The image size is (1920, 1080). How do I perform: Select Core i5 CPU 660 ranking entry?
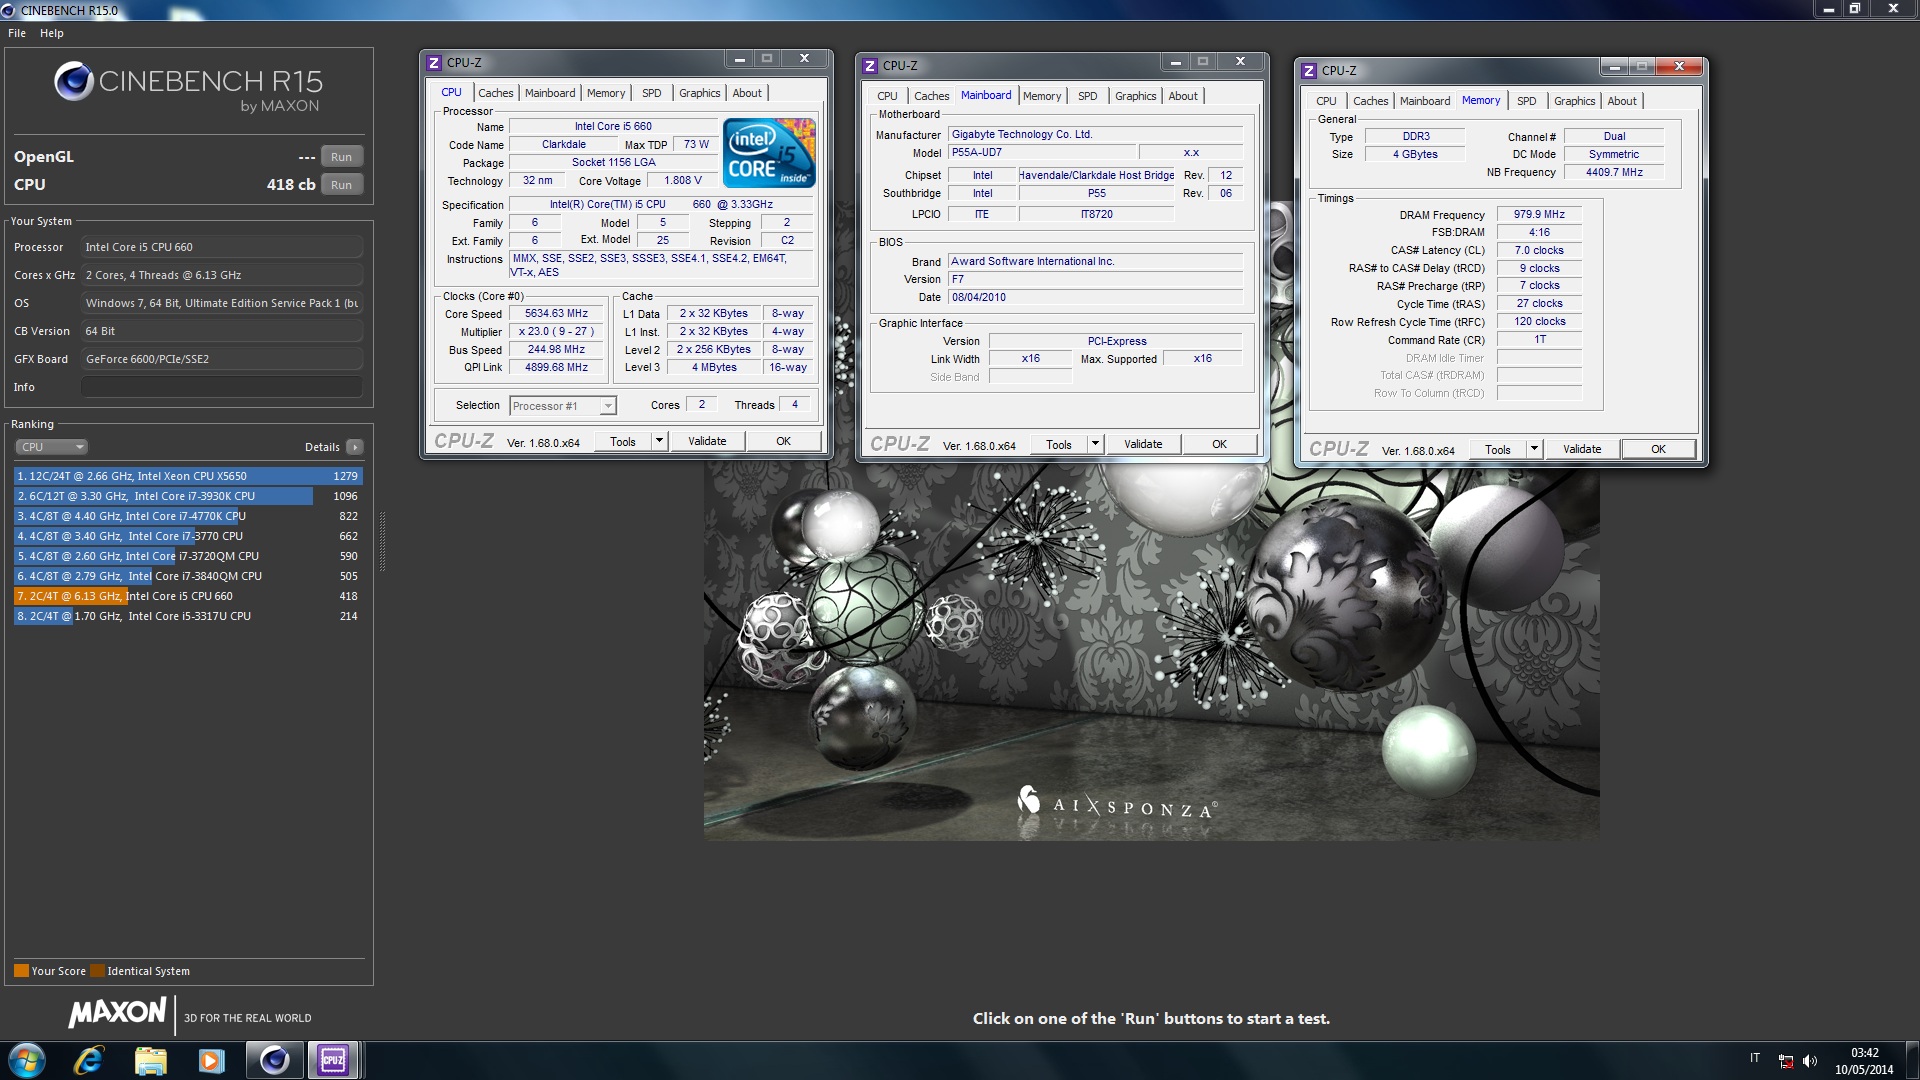coord(187,596)
